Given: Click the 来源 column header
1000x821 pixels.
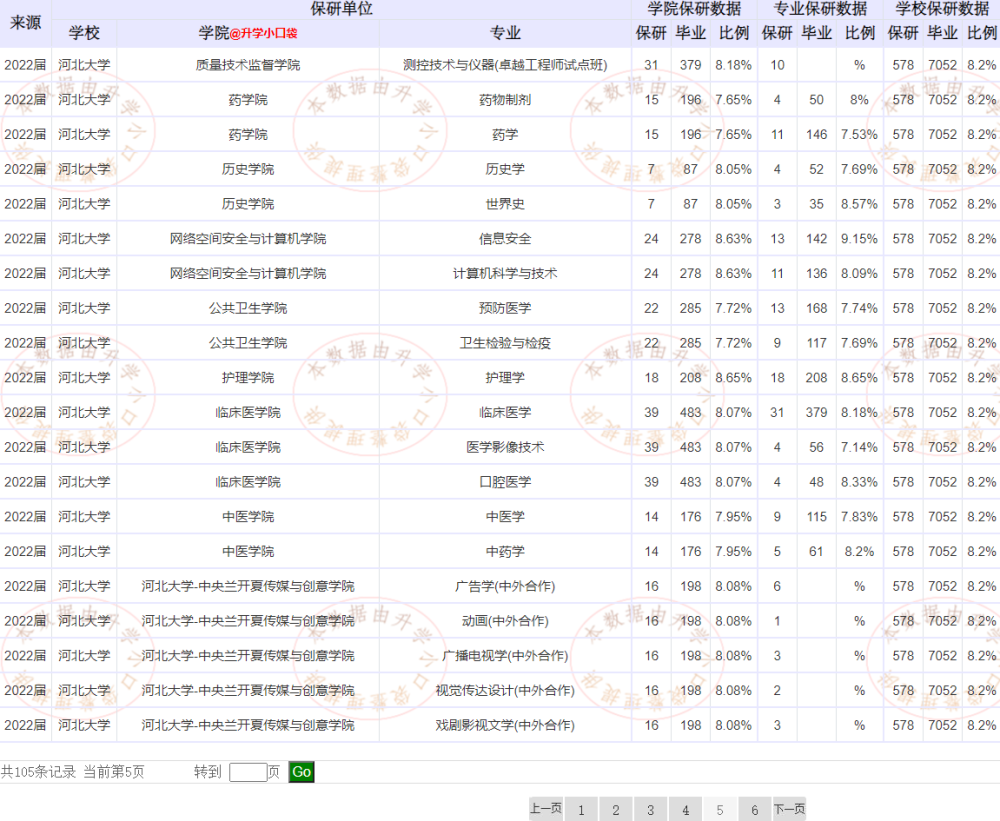Looking at the screenshot, I should [x=26, y=23].
